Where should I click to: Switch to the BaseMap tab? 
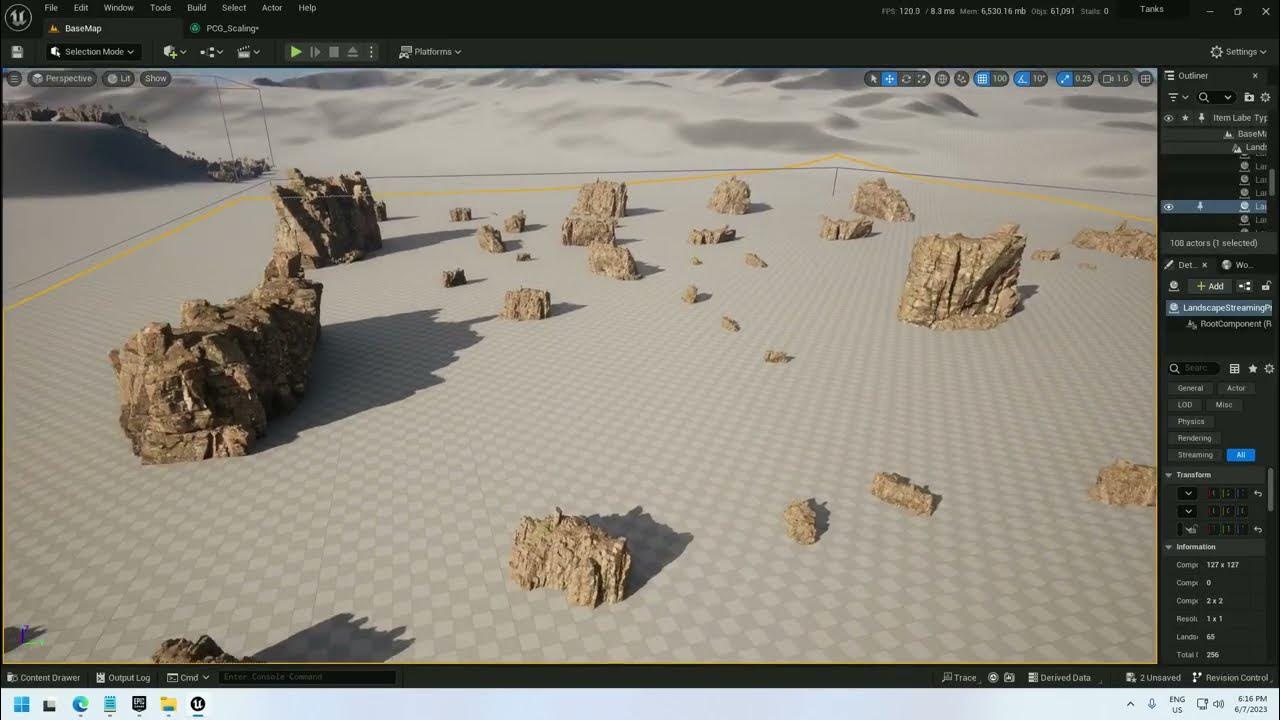83,28
